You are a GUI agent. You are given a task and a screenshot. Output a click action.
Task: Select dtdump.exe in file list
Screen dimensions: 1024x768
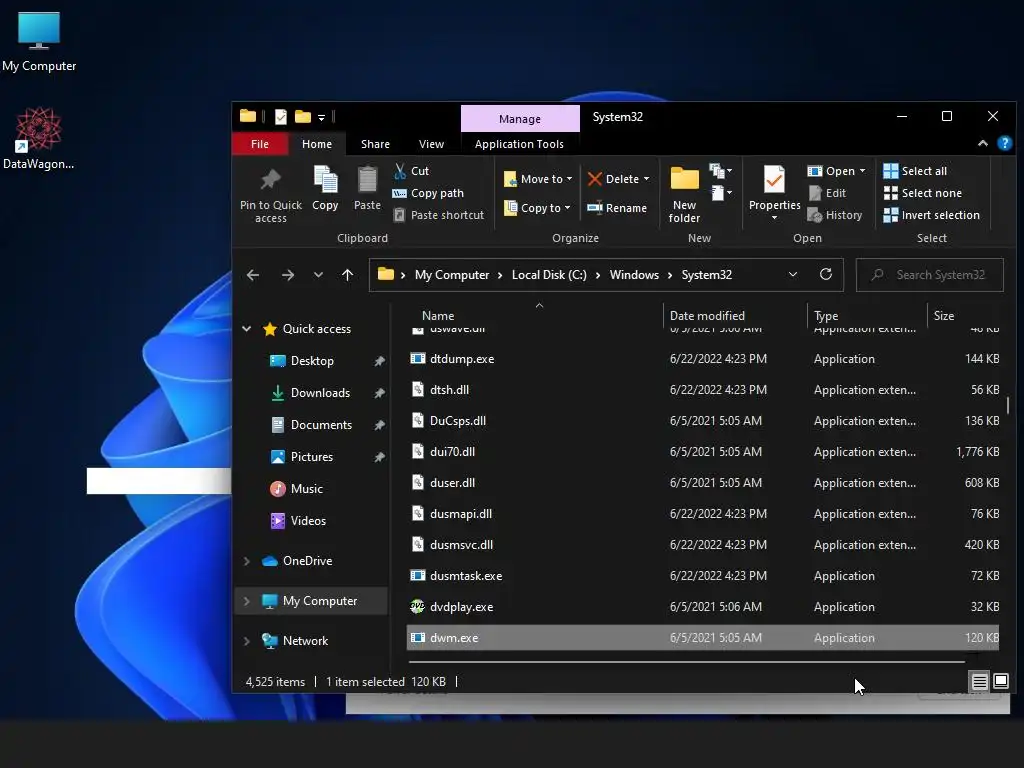click(x=703, y=359)
